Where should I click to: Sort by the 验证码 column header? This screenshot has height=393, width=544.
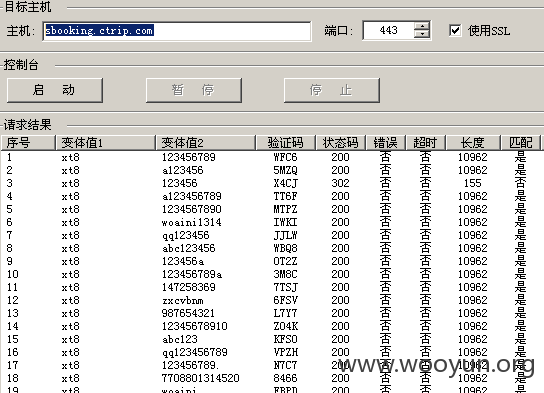click(x=285, y=143)
